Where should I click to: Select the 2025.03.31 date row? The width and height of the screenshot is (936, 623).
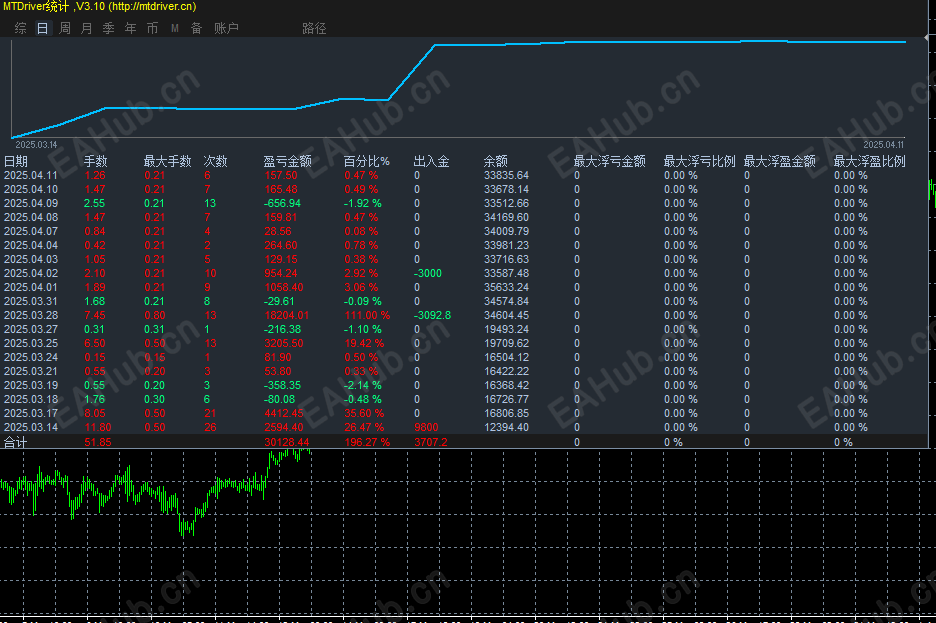pos(30,301)
